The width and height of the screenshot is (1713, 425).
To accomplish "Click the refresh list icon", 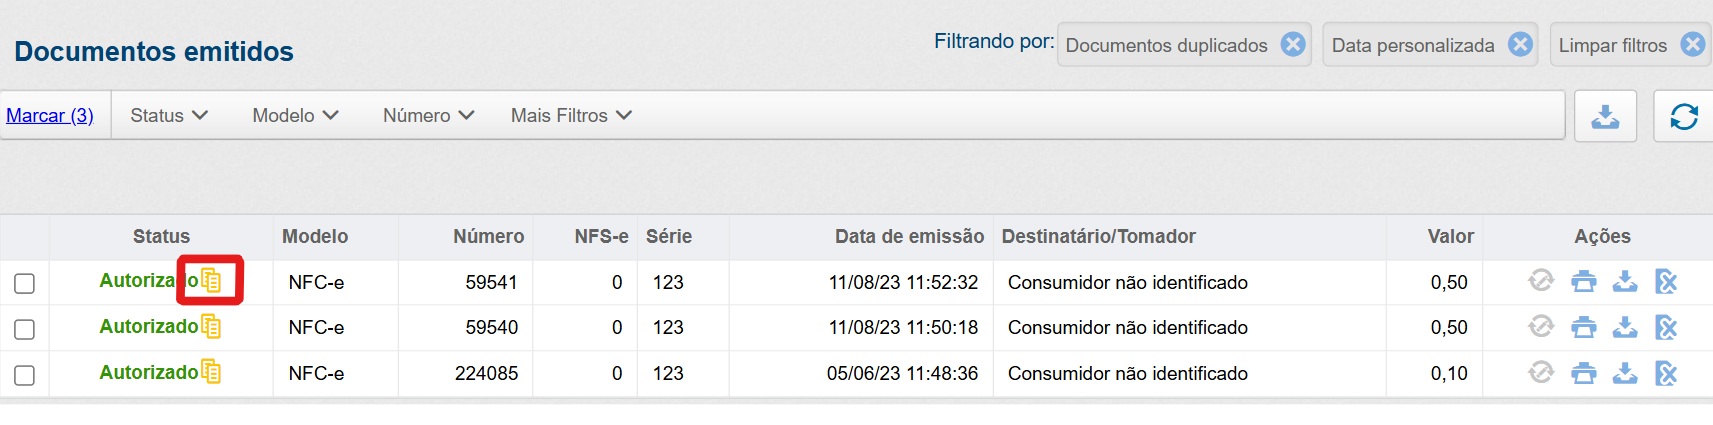I will coord(1684,116).
